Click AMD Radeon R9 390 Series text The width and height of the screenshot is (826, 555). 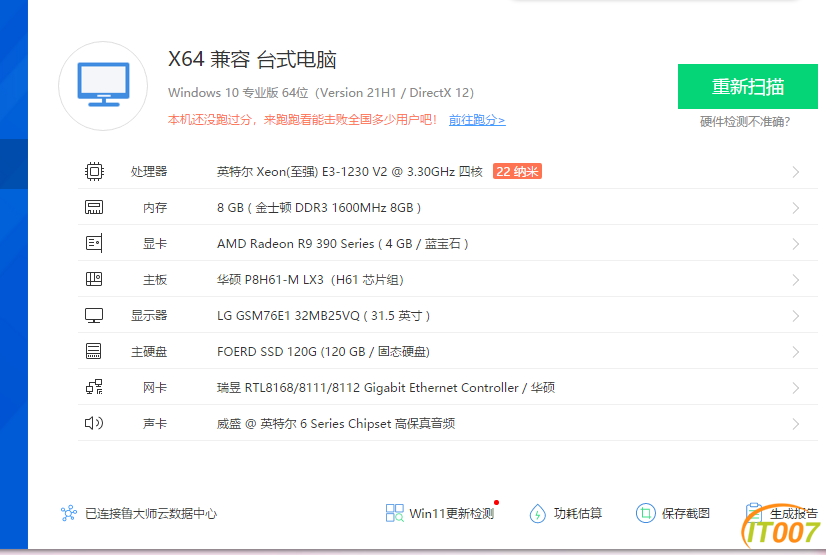tap(342, 244)
